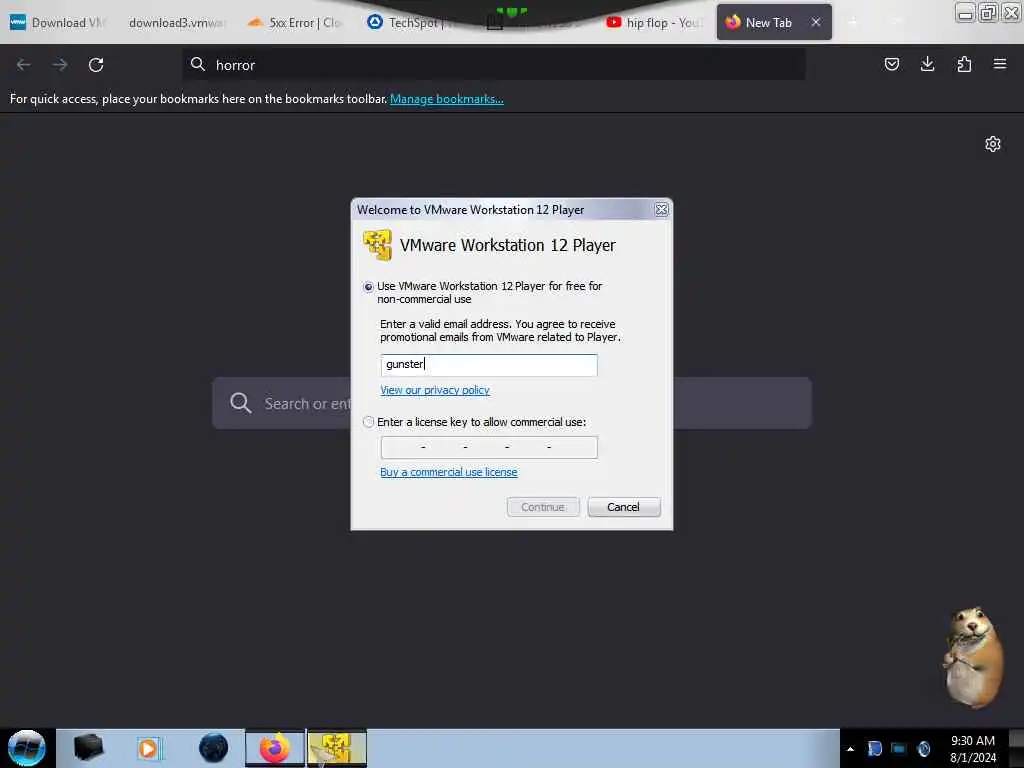Switch to the hip flop YouTube tab

point(655,23)
